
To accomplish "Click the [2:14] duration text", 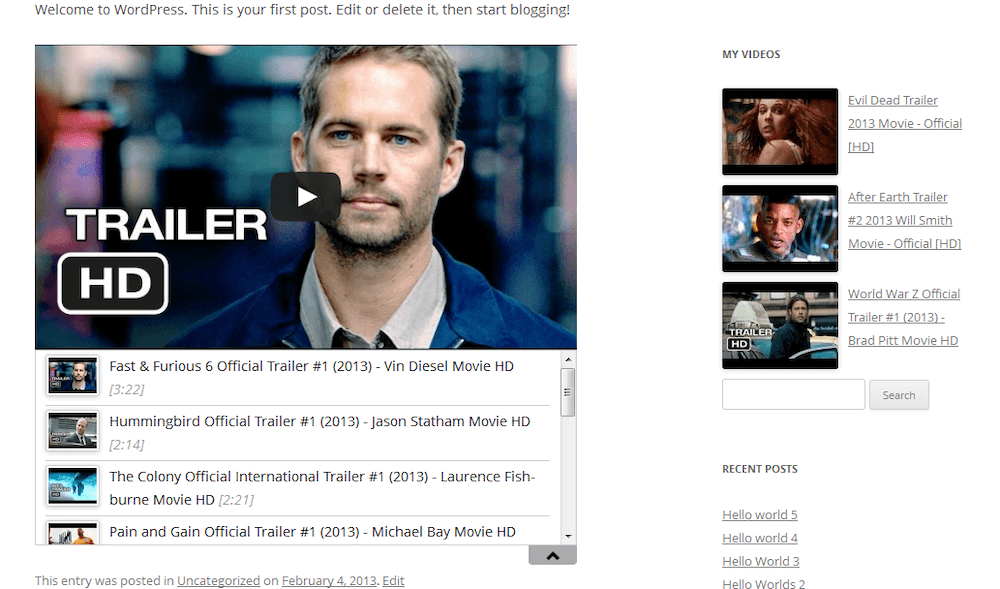I will [126, 444].
